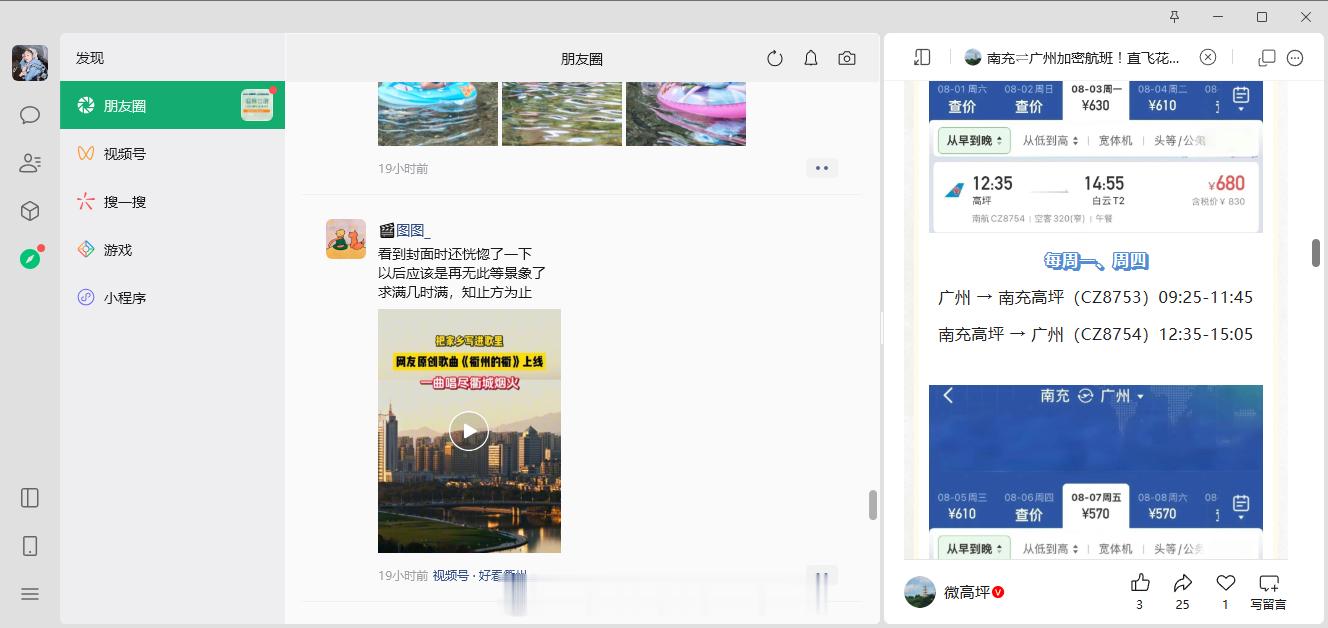Open the 微高坪 account name
This screenshot has height=628, width=1328.
point(967,592)
